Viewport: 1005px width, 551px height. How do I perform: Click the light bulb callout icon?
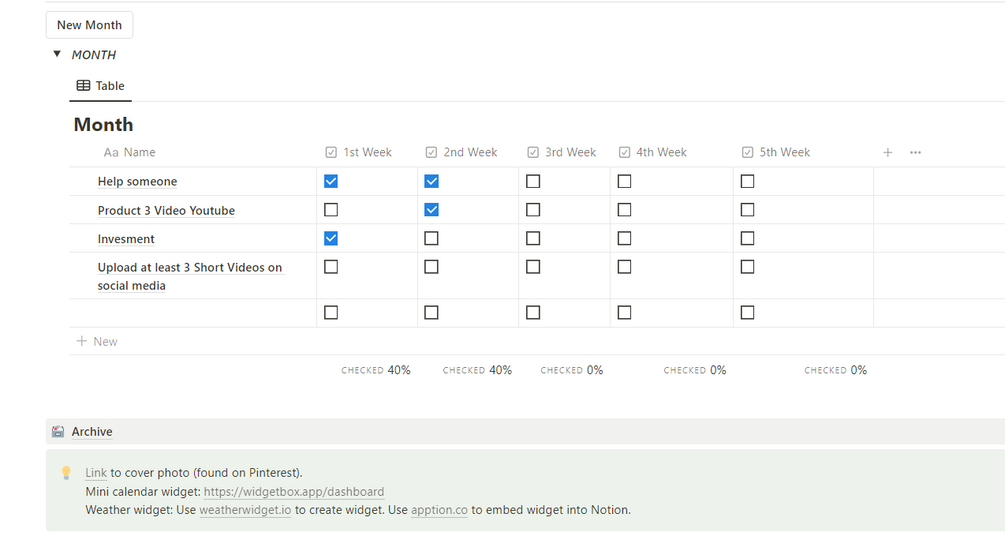66,473
